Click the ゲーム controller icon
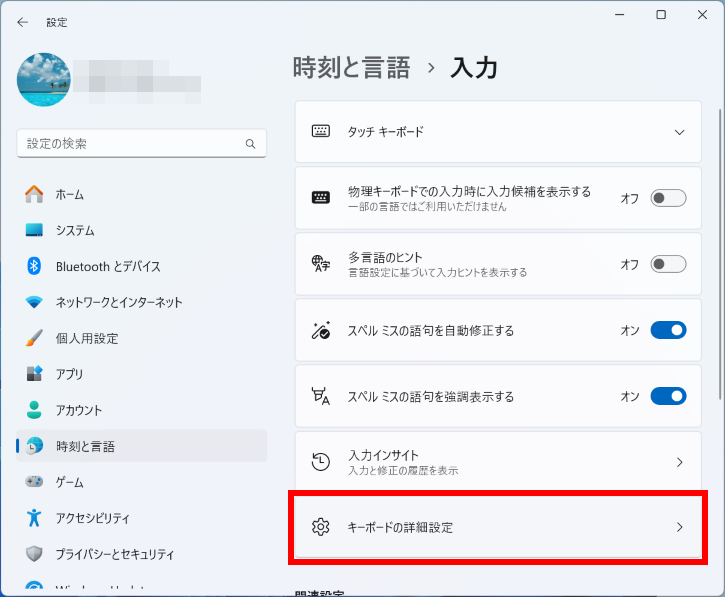725x597 pixels. click(x=34, y=481)
